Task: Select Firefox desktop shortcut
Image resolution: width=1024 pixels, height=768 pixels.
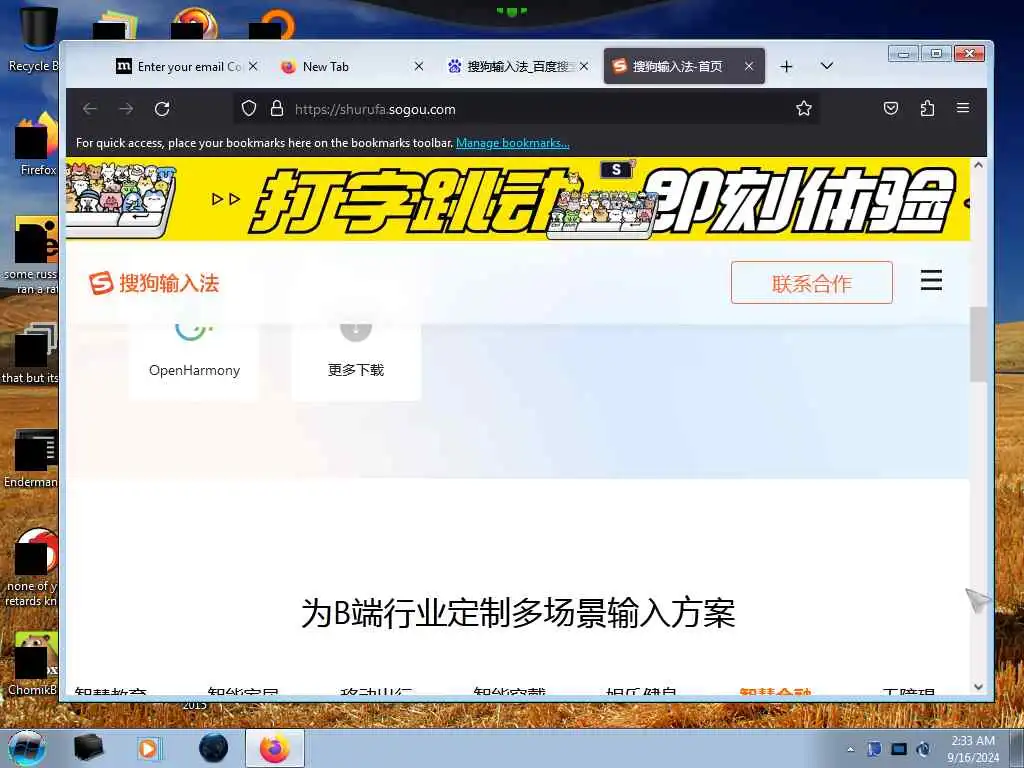Action: coord(36,144)
